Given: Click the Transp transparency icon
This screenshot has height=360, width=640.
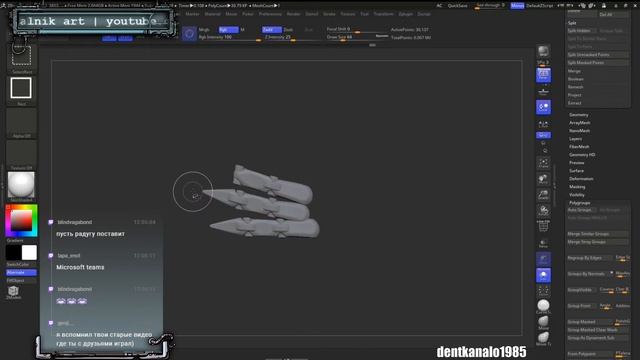Looking at the screenshot, I should coord(543,243).
